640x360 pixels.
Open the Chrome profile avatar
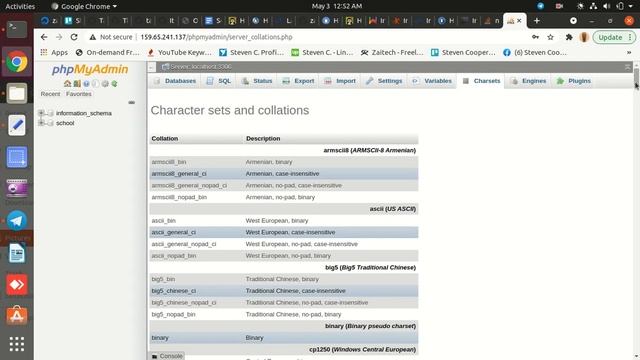point(584,37)
